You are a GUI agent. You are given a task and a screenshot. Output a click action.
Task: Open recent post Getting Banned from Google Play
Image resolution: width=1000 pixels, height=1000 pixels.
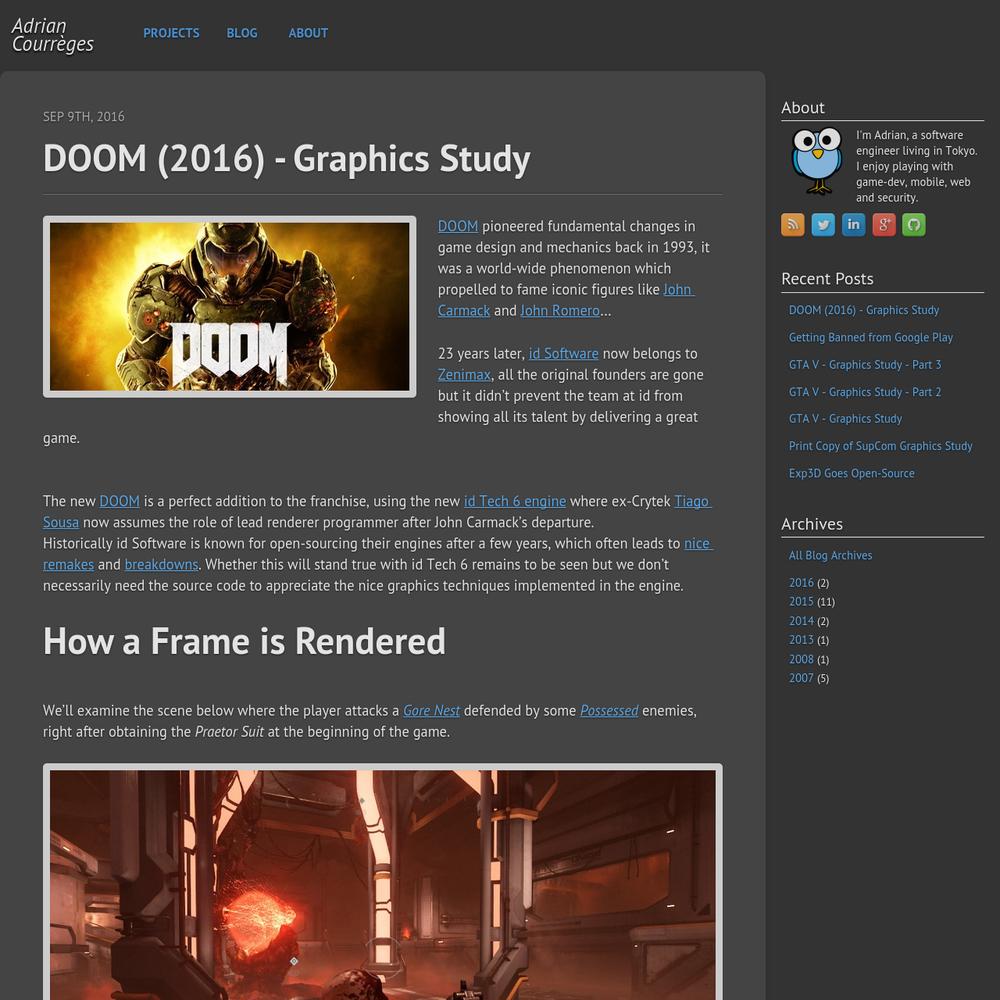click(x=871, y=337)
